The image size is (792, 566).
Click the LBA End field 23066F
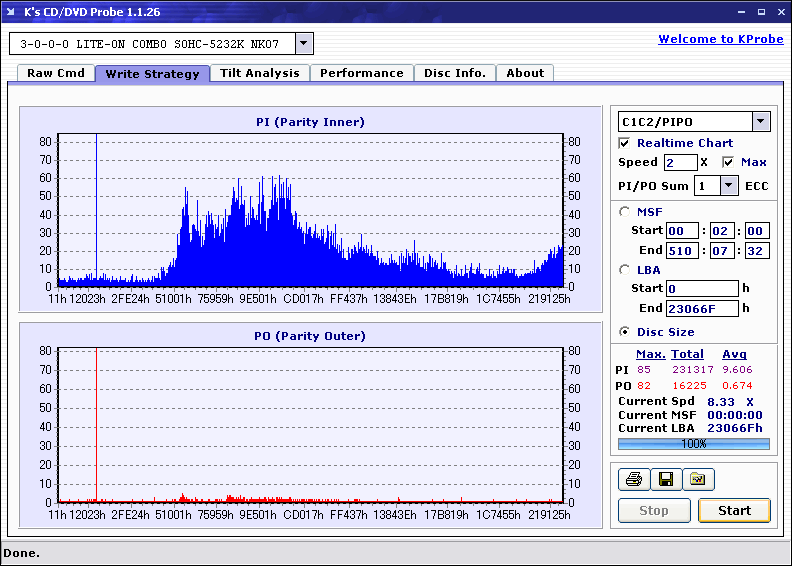702,308
